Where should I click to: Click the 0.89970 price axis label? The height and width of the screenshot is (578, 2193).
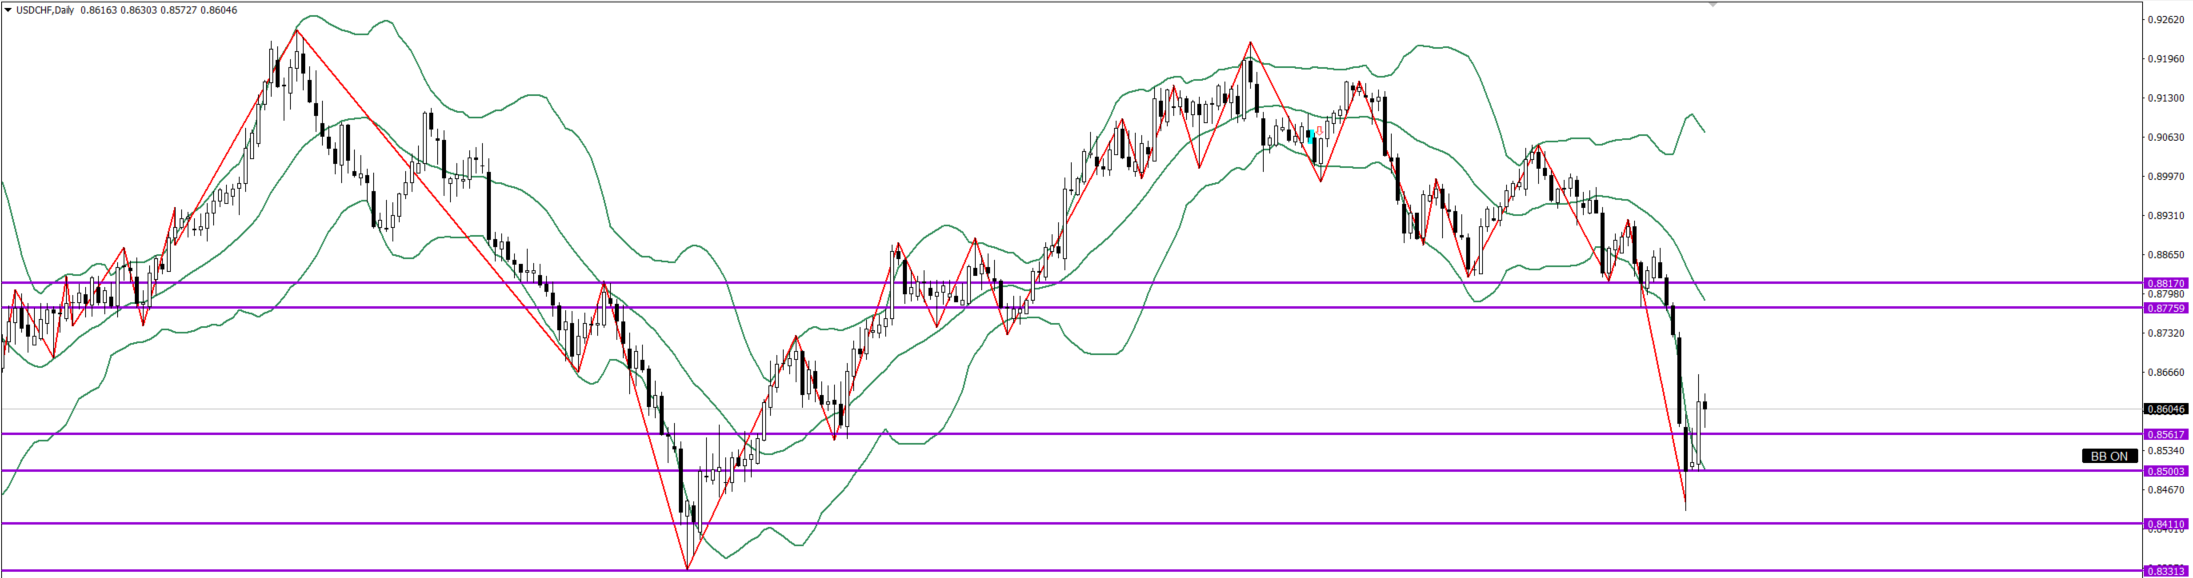coord(2165,176)
